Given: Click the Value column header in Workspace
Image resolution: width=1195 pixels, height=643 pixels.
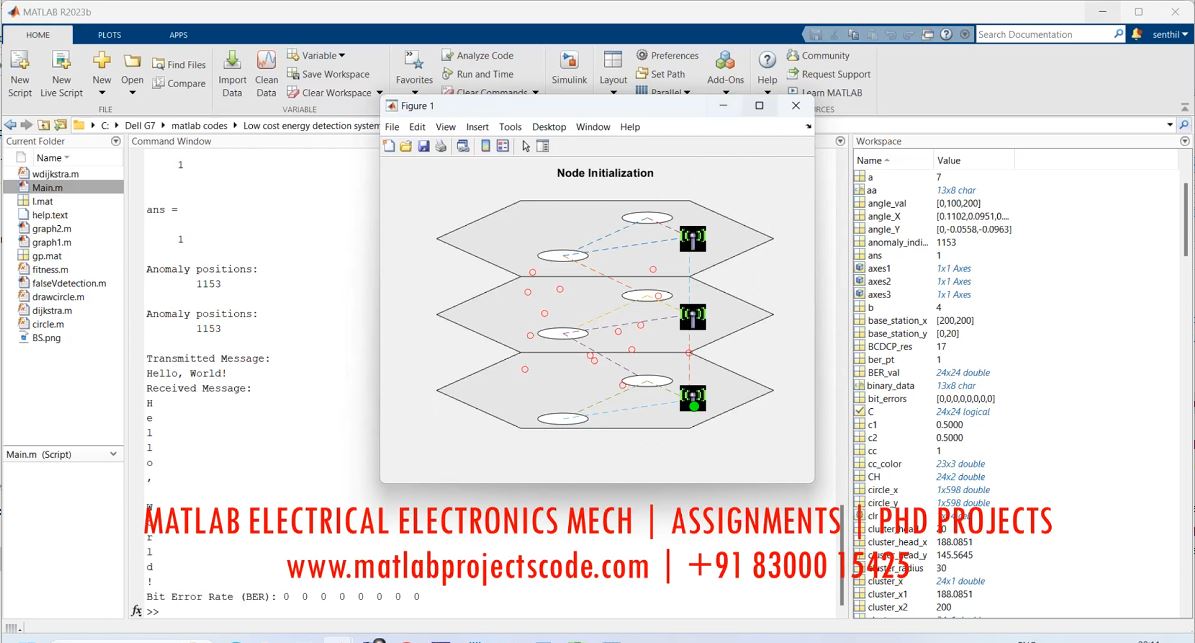Looking at the screenshot, I should tap(974, 160).
